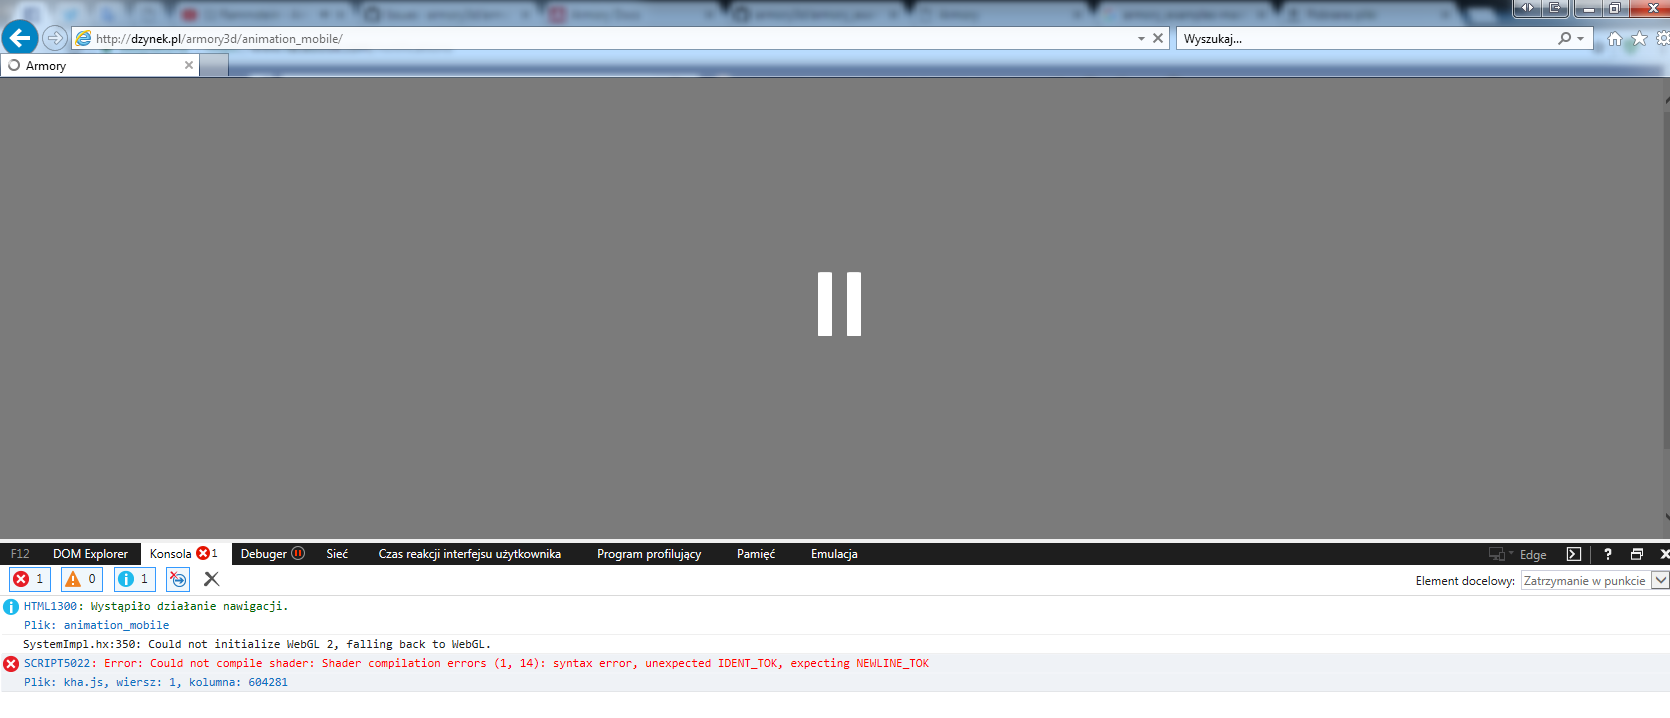Switch to the Pamięć tab

[756, 554]
